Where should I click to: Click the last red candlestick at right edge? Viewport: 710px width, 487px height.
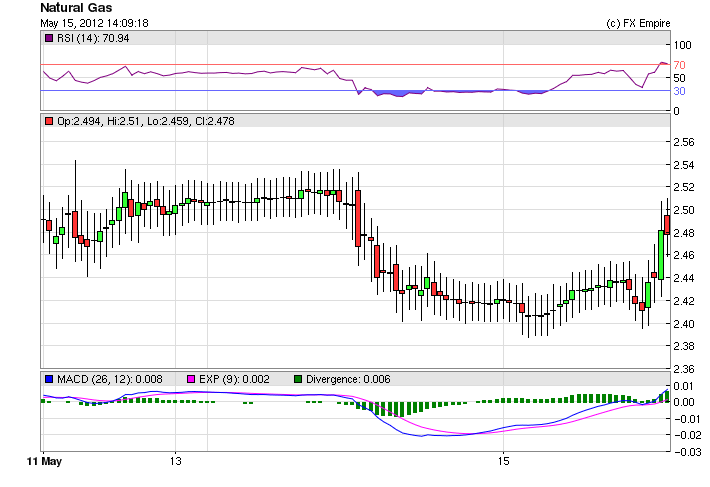click(667, 225)
